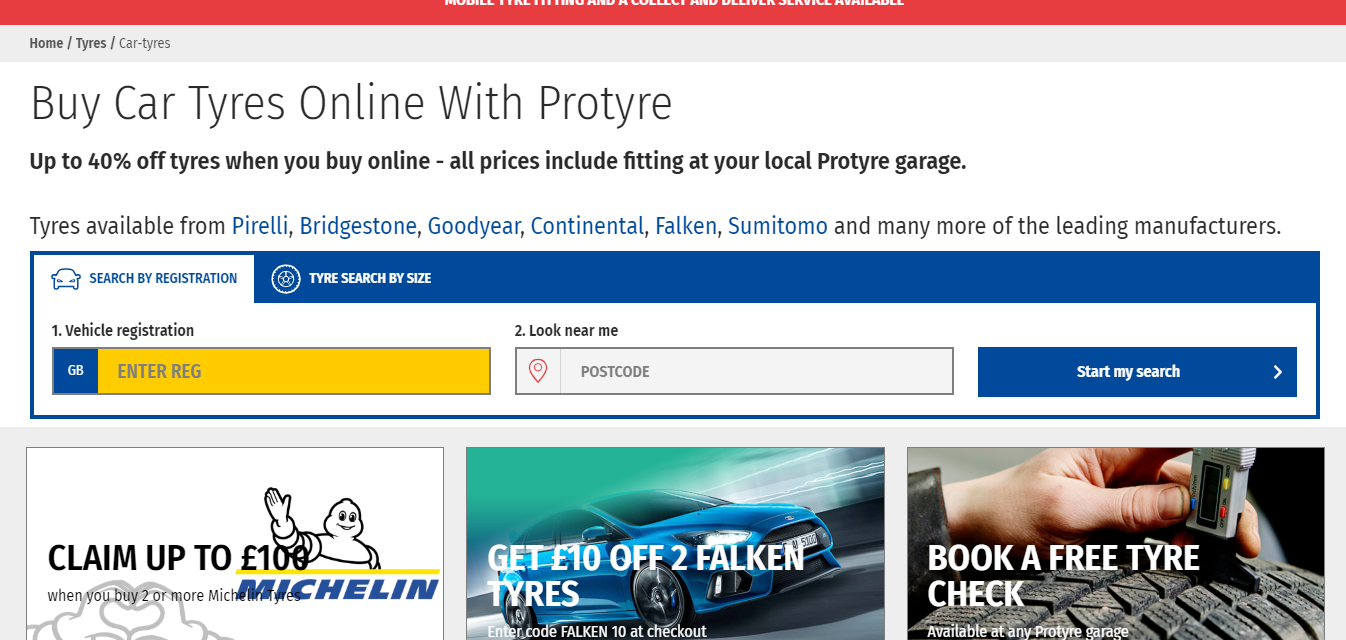This screenshot has width=1346, height=640.
Task: Switch to Search by Registration tab
Action: [144, 279]
